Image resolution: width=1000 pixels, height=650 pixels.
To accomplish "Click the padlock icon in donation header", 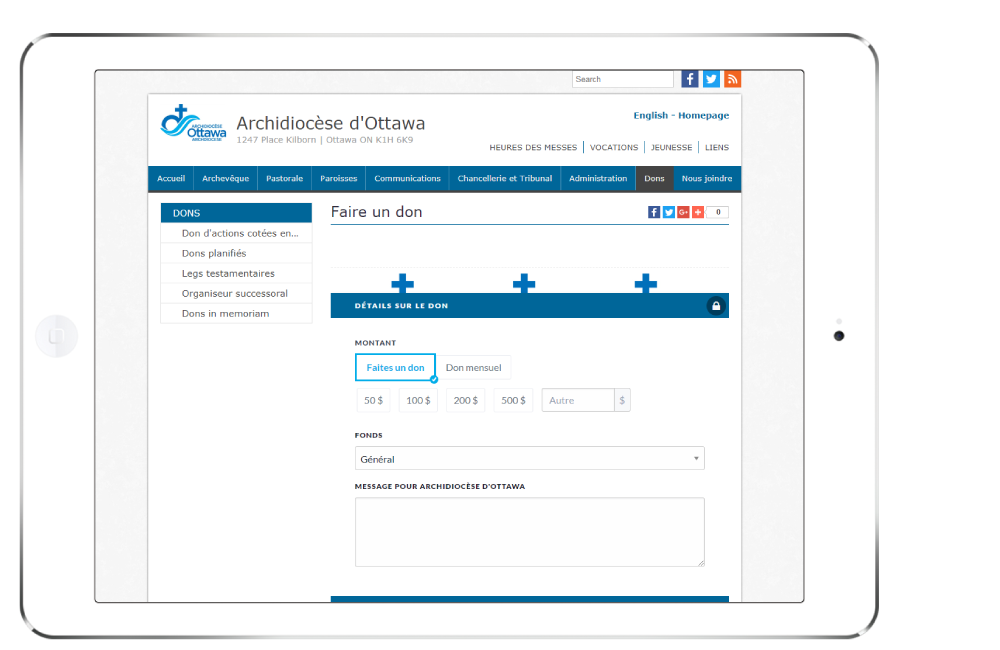I will 716,306.
